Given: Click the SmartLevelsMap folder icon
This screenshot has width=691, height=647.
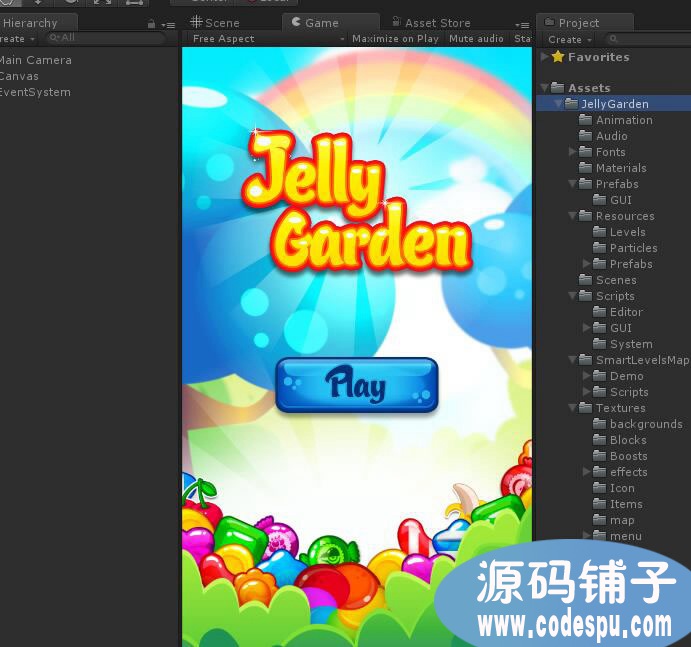Looking at the screenshot, I should pos(585,360).
